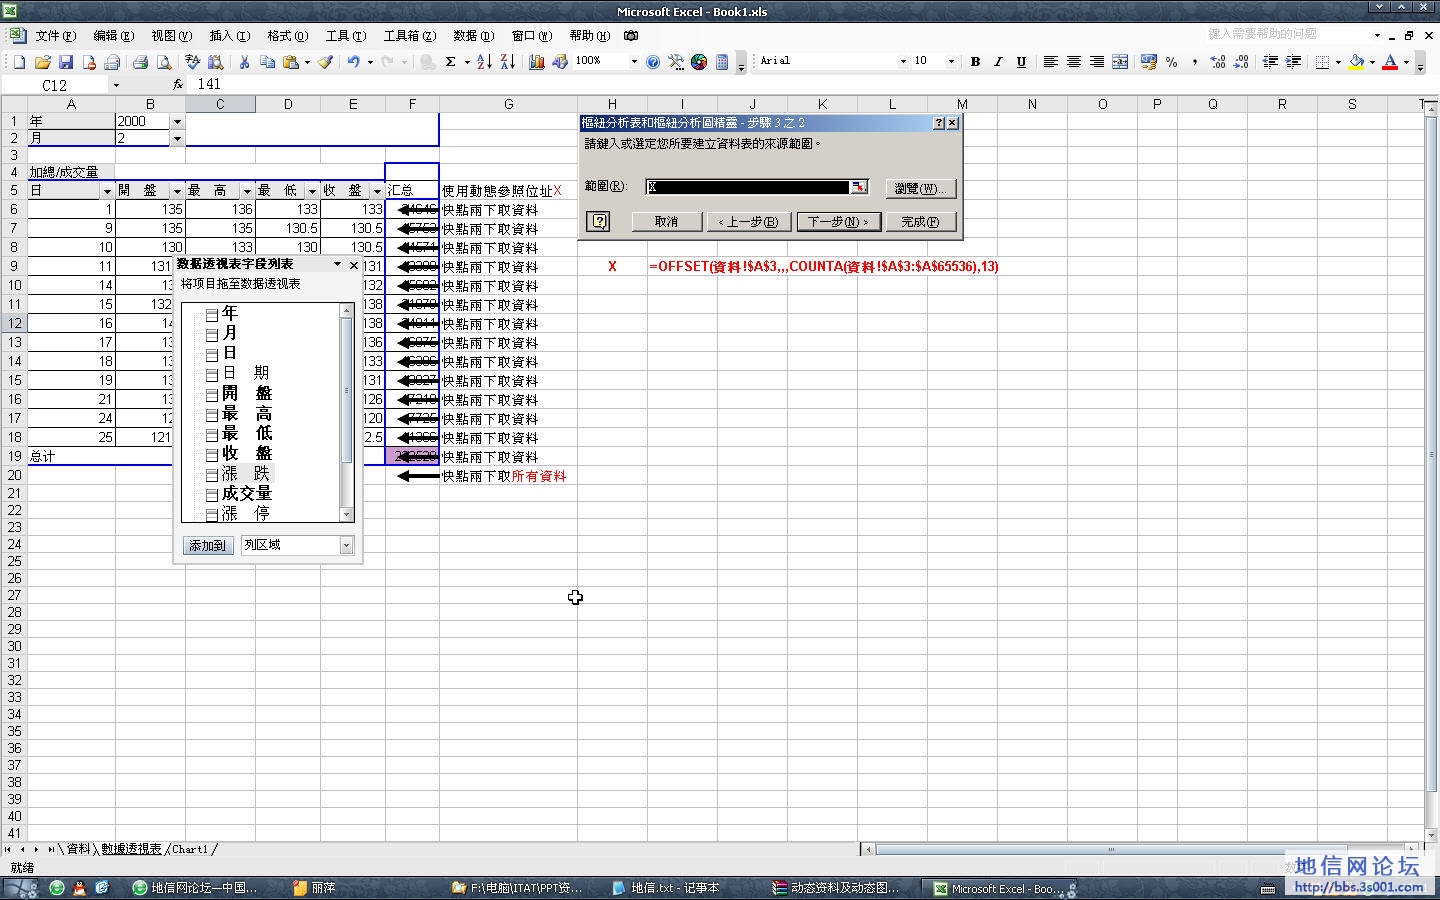1440x900 pixels.
Task: Open the Arial font name dropdown
Action: click(903, 61)
